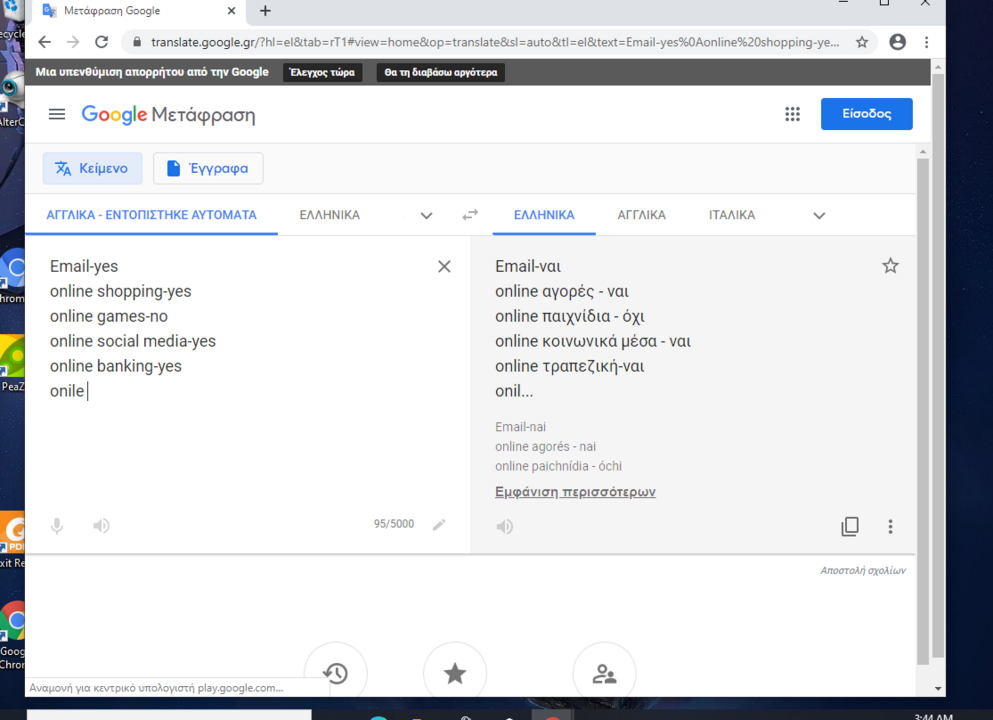
Task: Reload the browser page
Action: coord(101,42)
